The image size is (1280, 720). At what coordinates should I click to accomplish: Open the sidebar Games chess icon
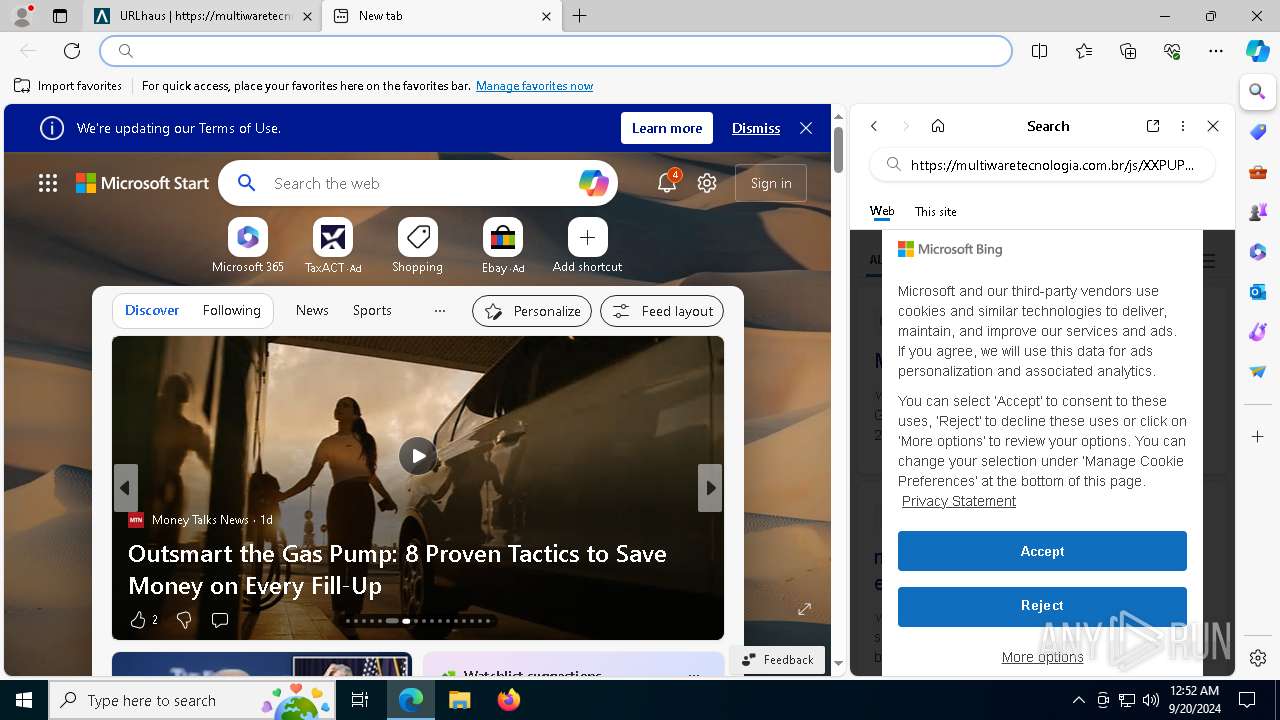1258,212
